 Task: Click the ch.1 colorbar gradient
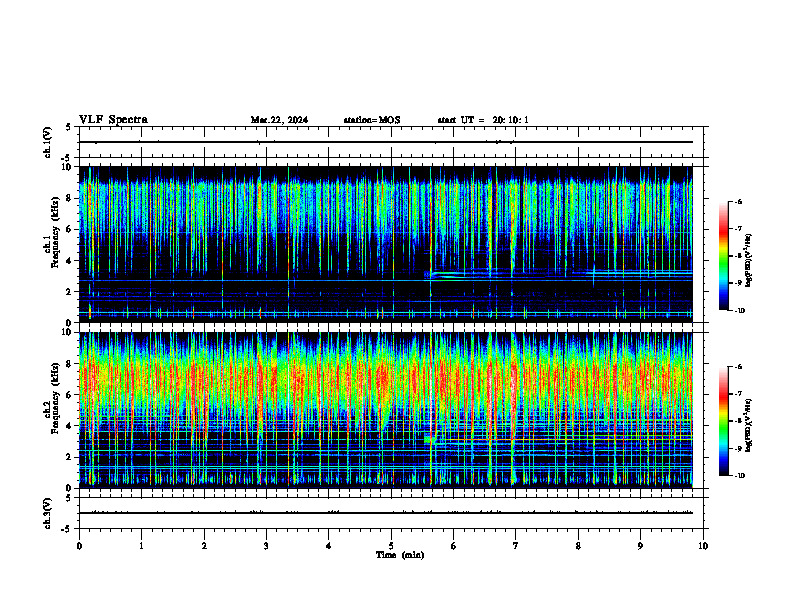tap(723, 256)
